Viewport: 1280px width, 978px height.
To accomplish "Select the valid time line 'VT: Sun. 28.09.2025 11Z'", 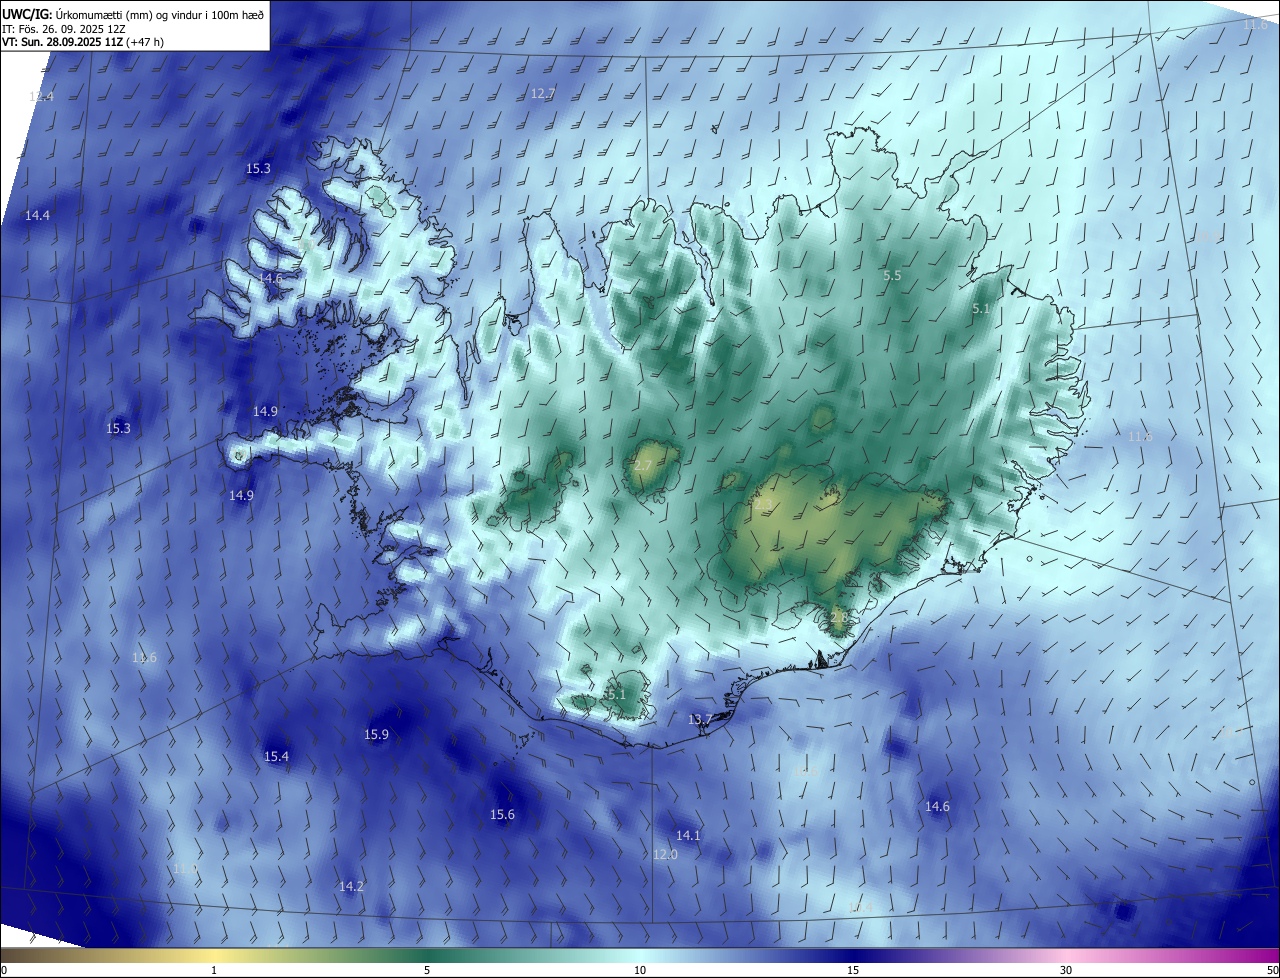I will pos(62,42).
